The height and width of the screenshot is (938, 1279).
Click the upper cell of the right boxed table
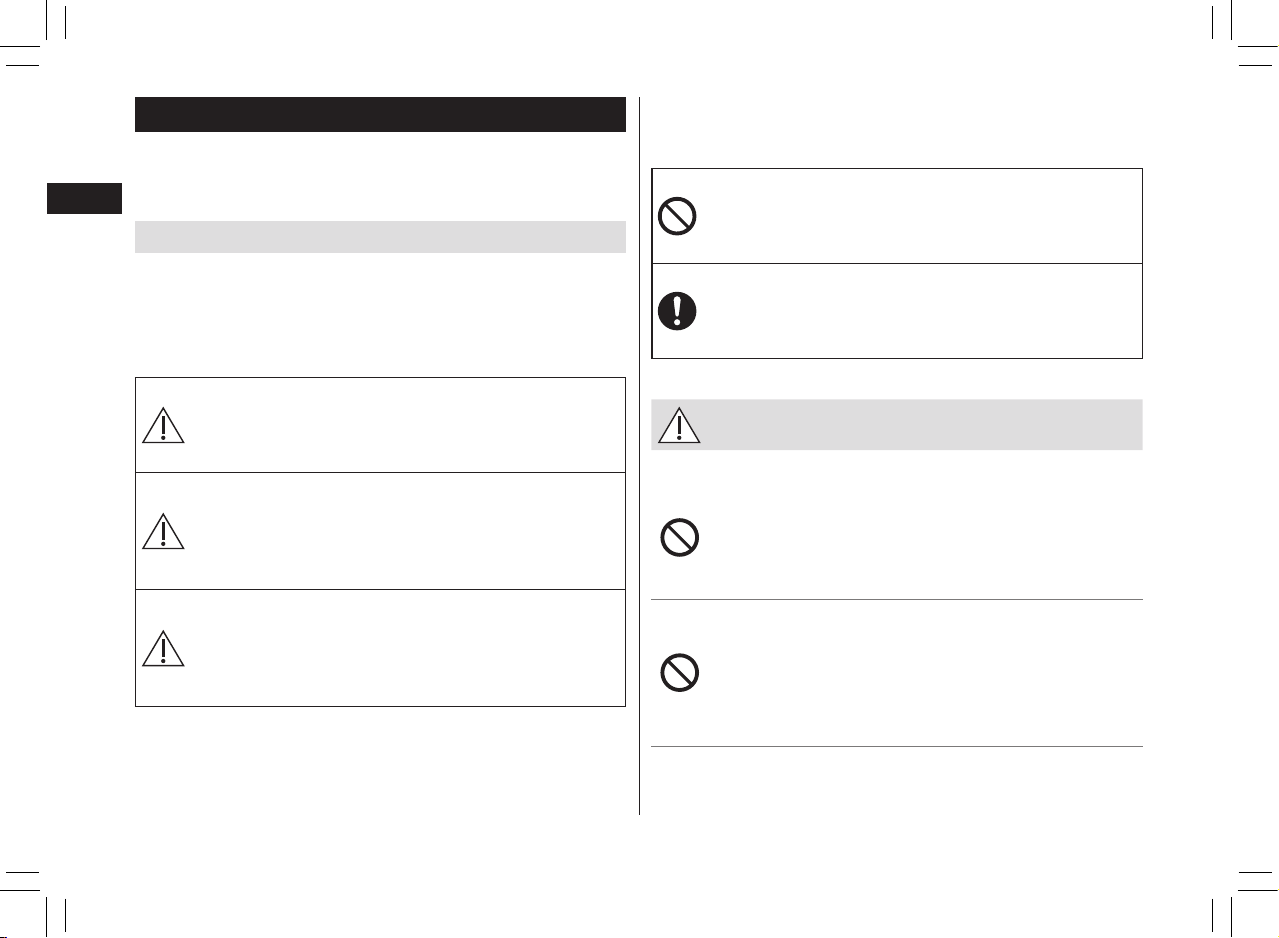[x=920, y=216]
